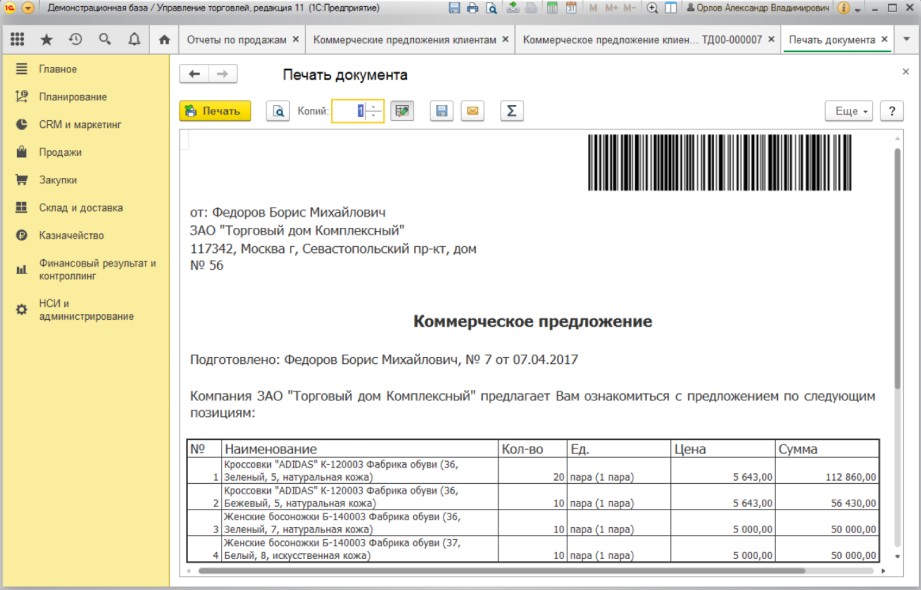This screenshot has width=921, height=590.
Task: Go forward with the right arrow
Action: pos(223,74)
